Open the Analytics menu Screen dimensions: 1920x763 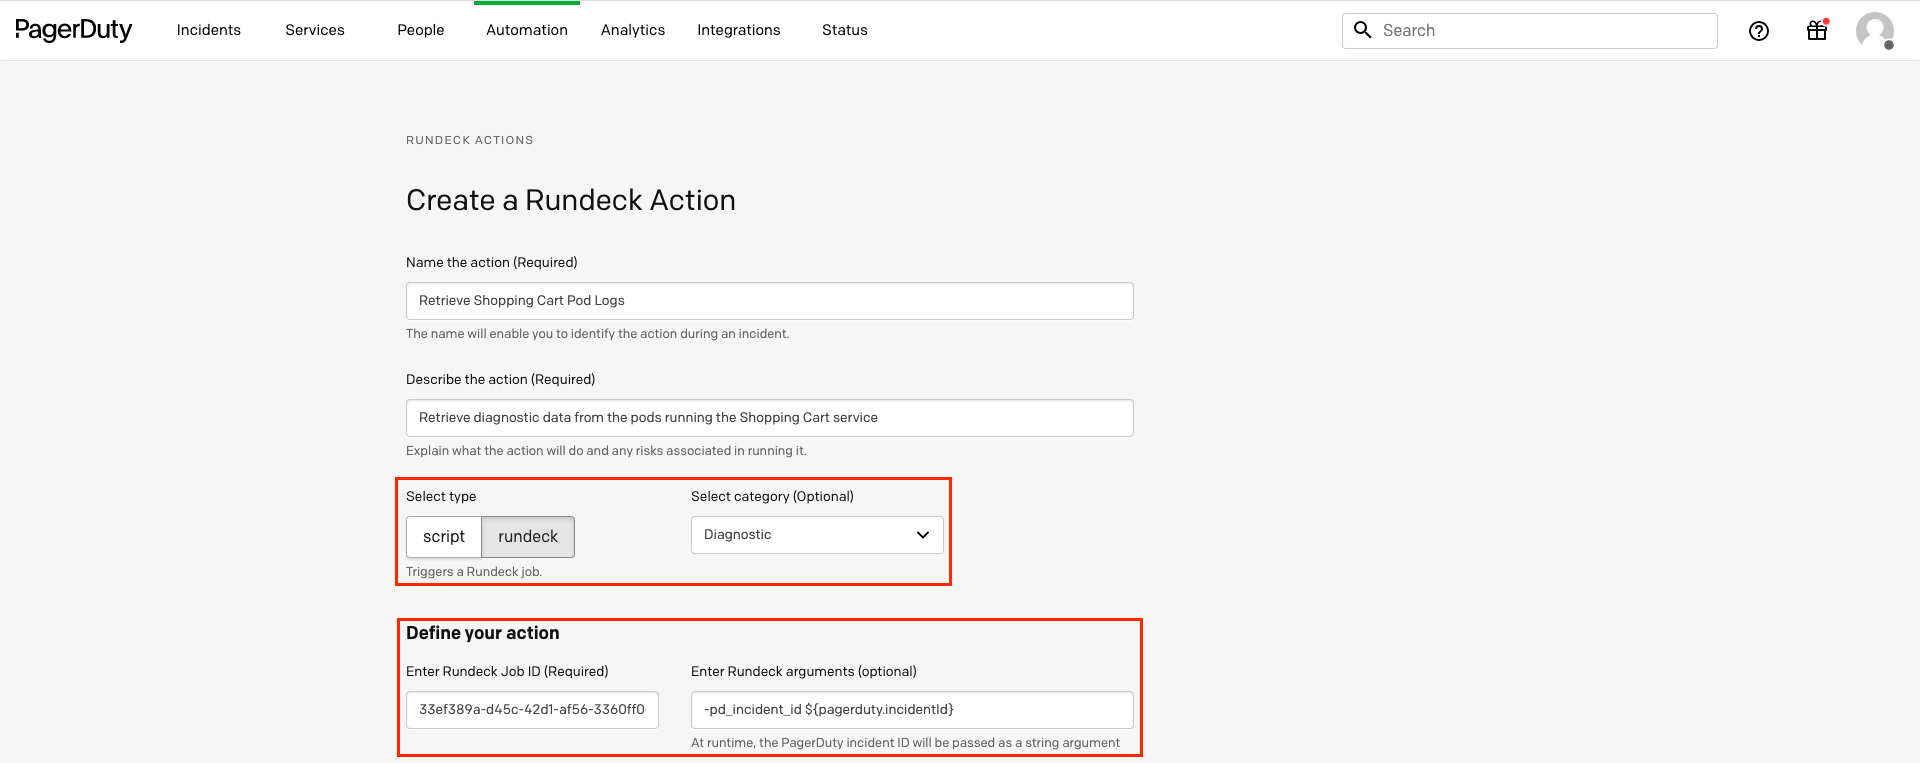(x=633, y=30)
